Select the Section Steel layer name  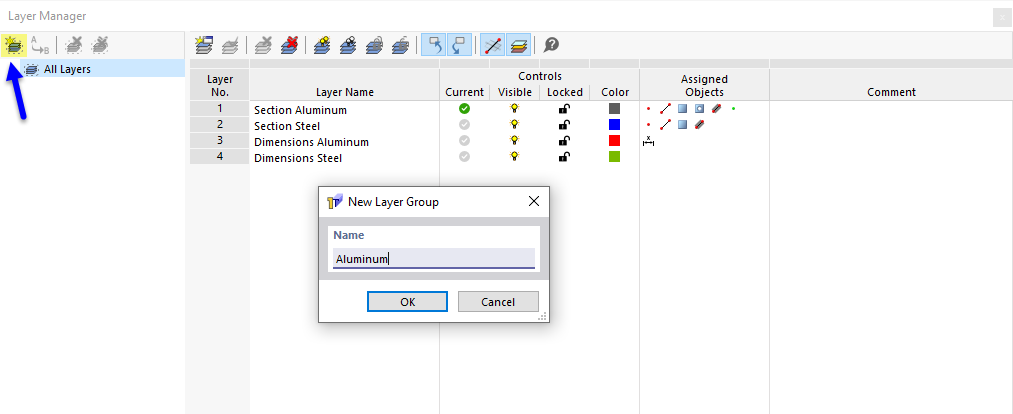pos(287,126)
